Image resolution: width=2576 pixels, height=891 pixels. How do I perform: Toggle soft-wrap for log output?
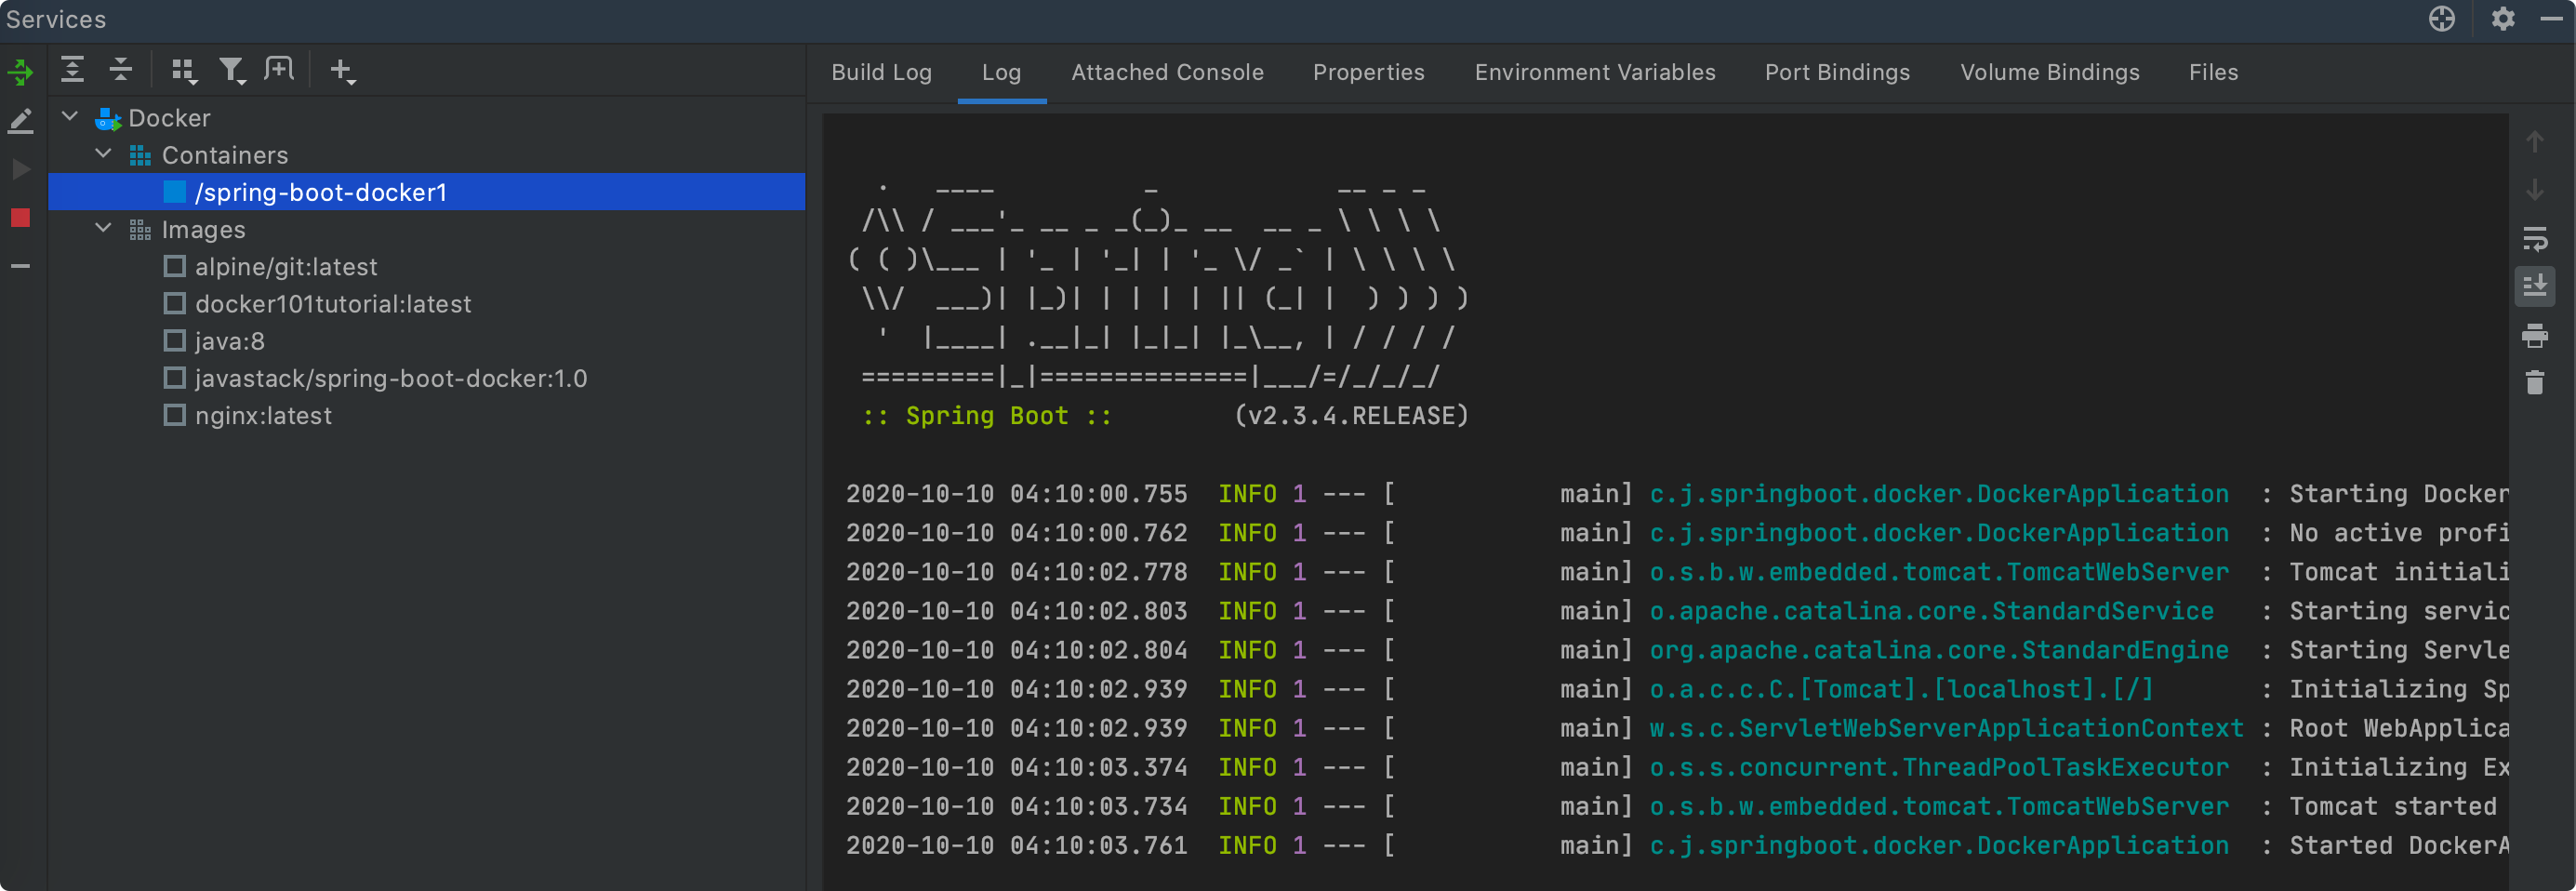(2535, 239)
